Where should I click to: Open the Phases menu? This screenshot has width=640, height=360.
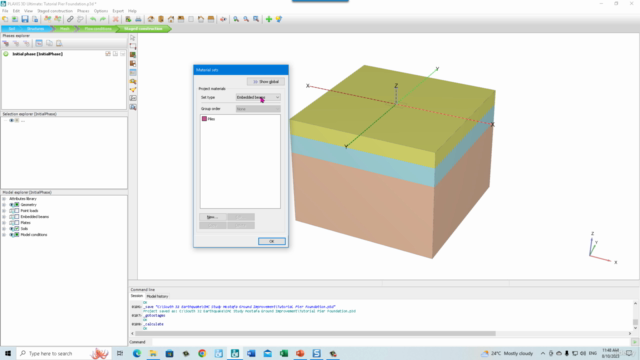click(83, 11)
